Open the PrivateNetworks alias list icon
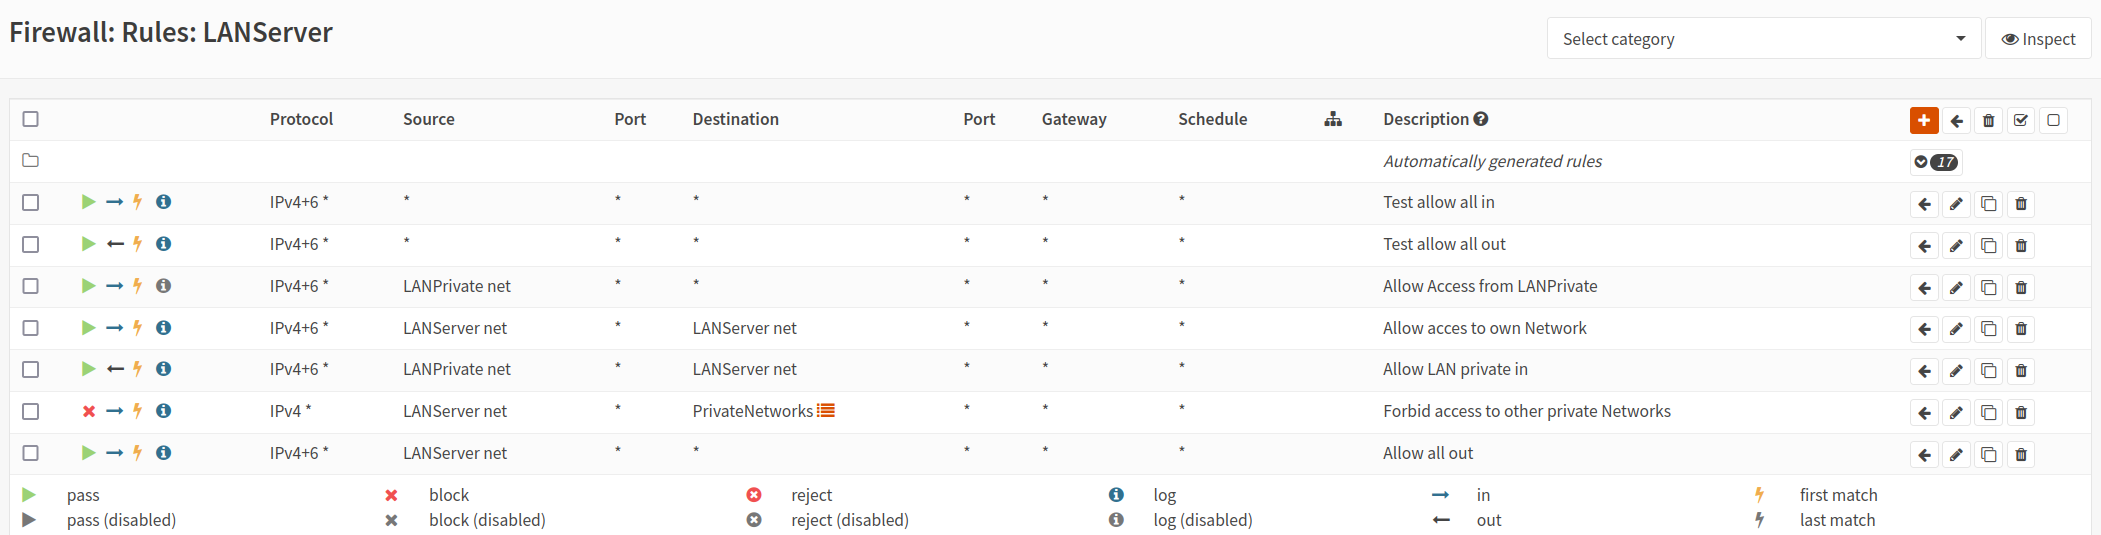The height and width of the screenshot is (535, 2101). point(826,411)
